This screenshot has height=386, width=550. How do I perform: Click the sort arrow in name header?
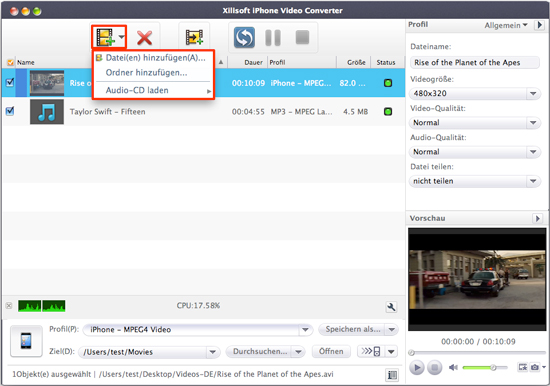(x=221, y=62)
